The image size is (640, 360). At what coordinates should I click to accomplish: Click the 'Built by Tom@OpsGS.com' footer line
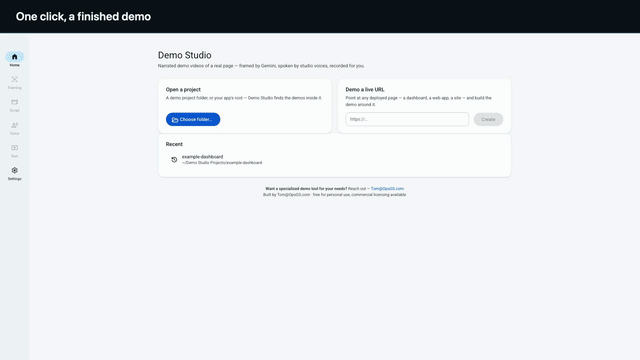point(334,195)
